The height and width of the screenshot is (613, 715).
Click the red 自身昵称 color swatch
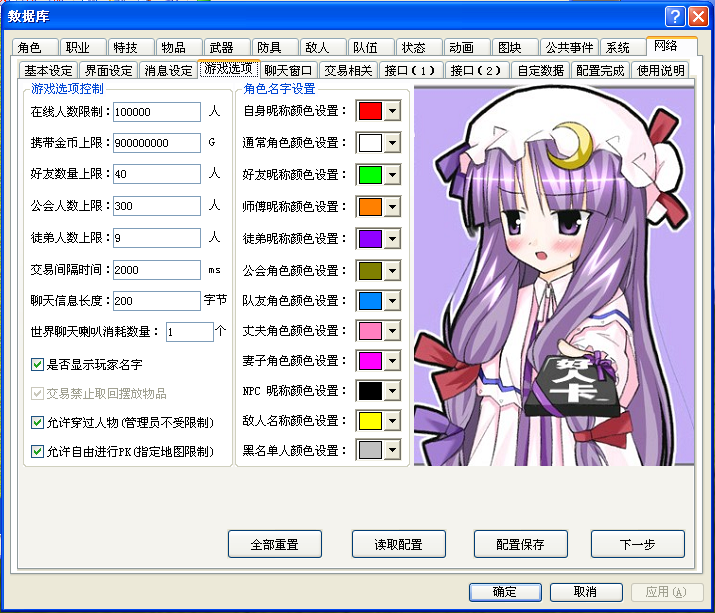coord(370,111)
